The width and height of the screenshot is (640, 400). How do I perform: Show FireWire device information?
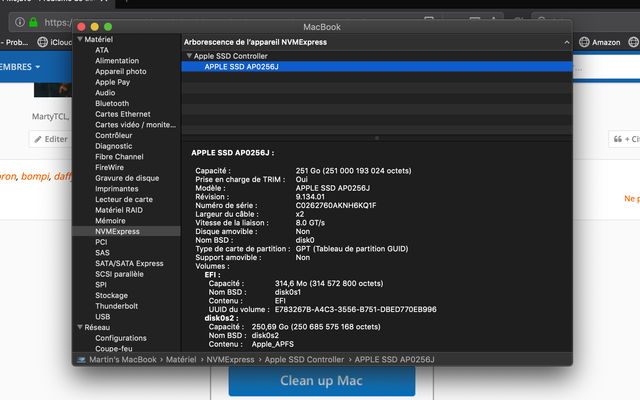(x=109, y=167)
